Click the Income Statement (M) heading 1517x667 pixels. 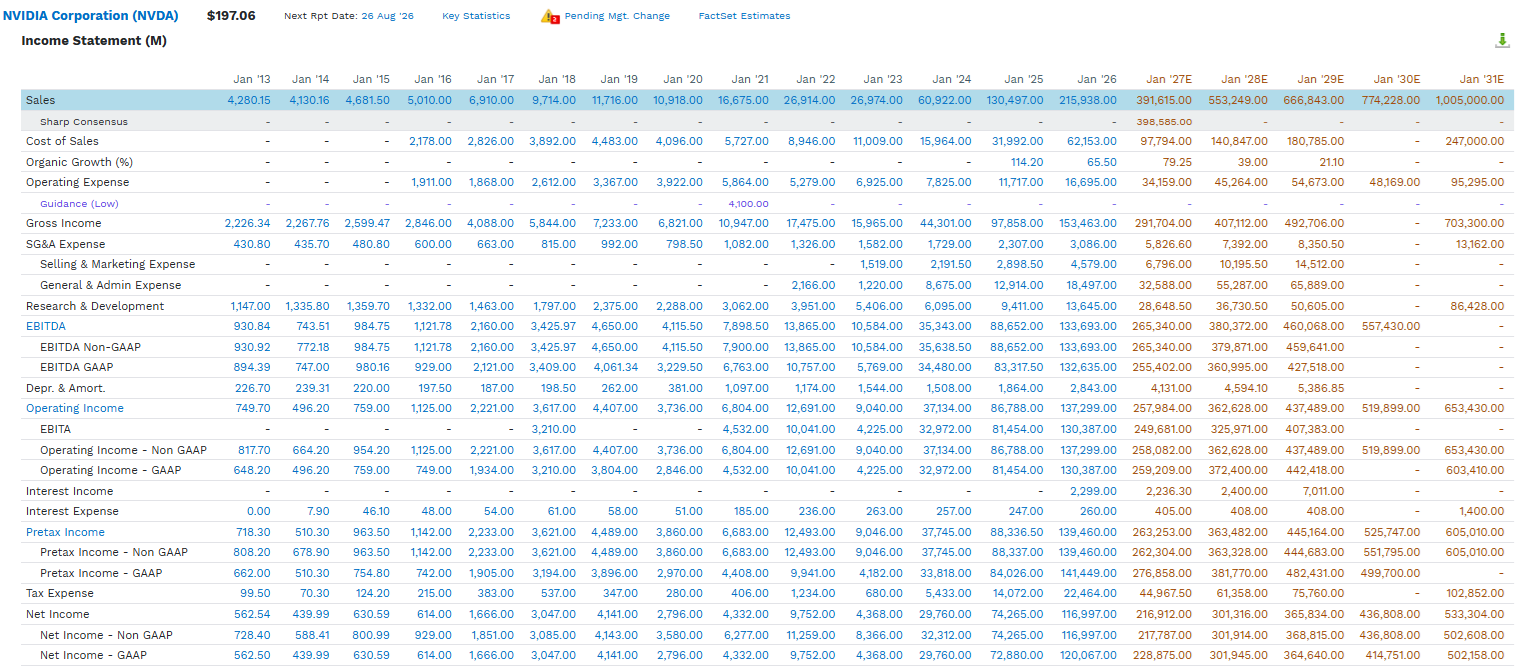tap(94, 41)
